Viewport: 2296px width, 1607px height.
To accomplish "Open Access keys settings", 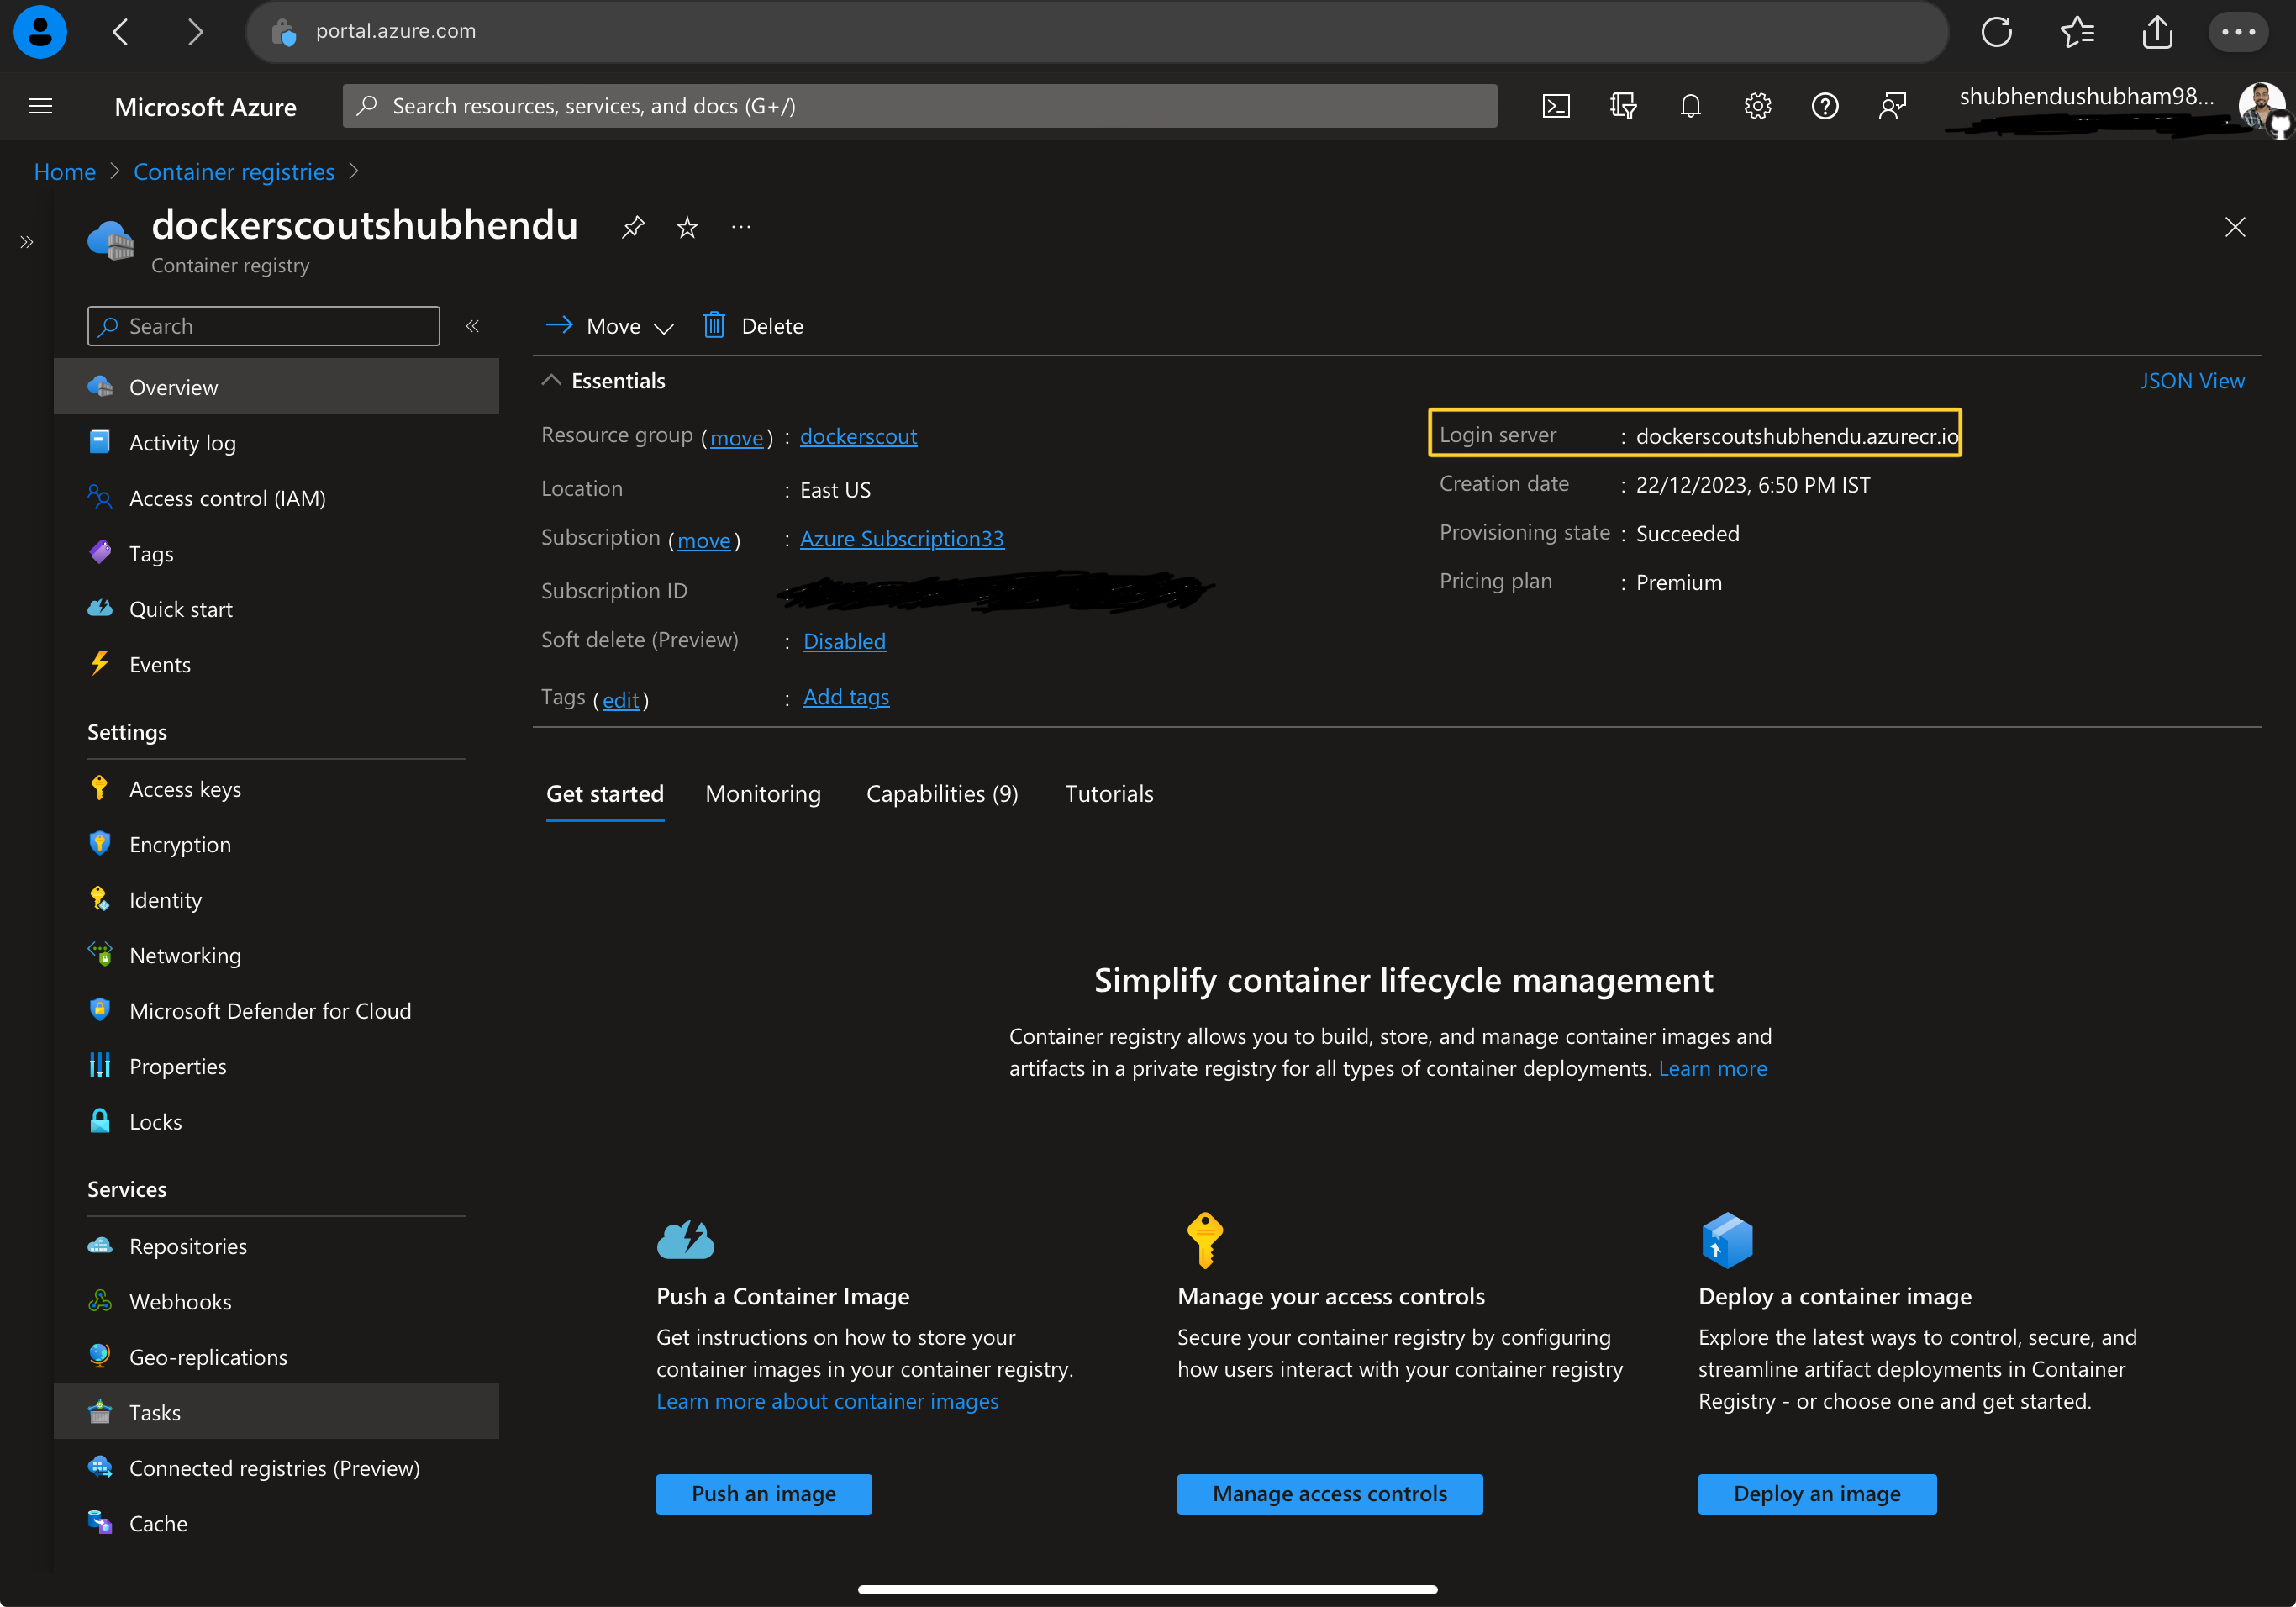I will click(x=276, y=789).
